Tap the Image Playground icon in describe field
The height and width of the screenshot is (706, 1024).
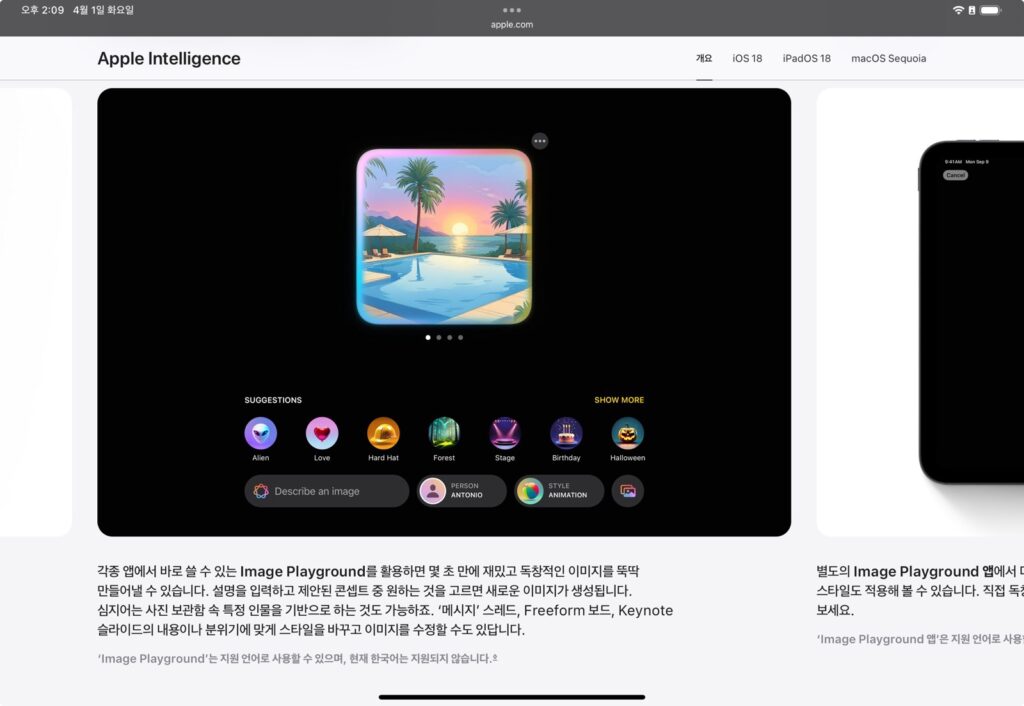[x=261, y=491]
